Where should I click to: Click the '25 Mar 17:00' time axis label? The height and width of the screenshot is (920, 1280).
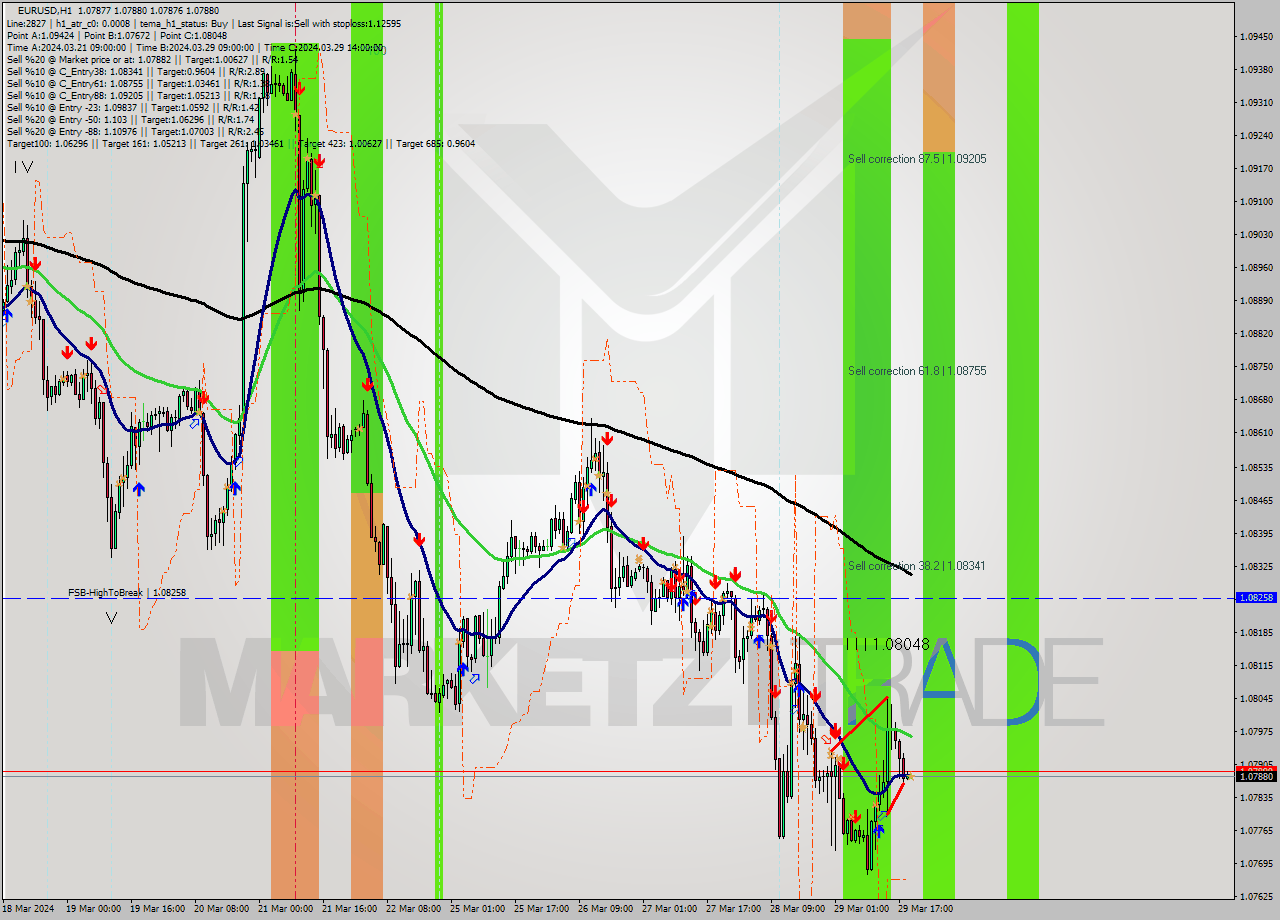coord(541,909)
